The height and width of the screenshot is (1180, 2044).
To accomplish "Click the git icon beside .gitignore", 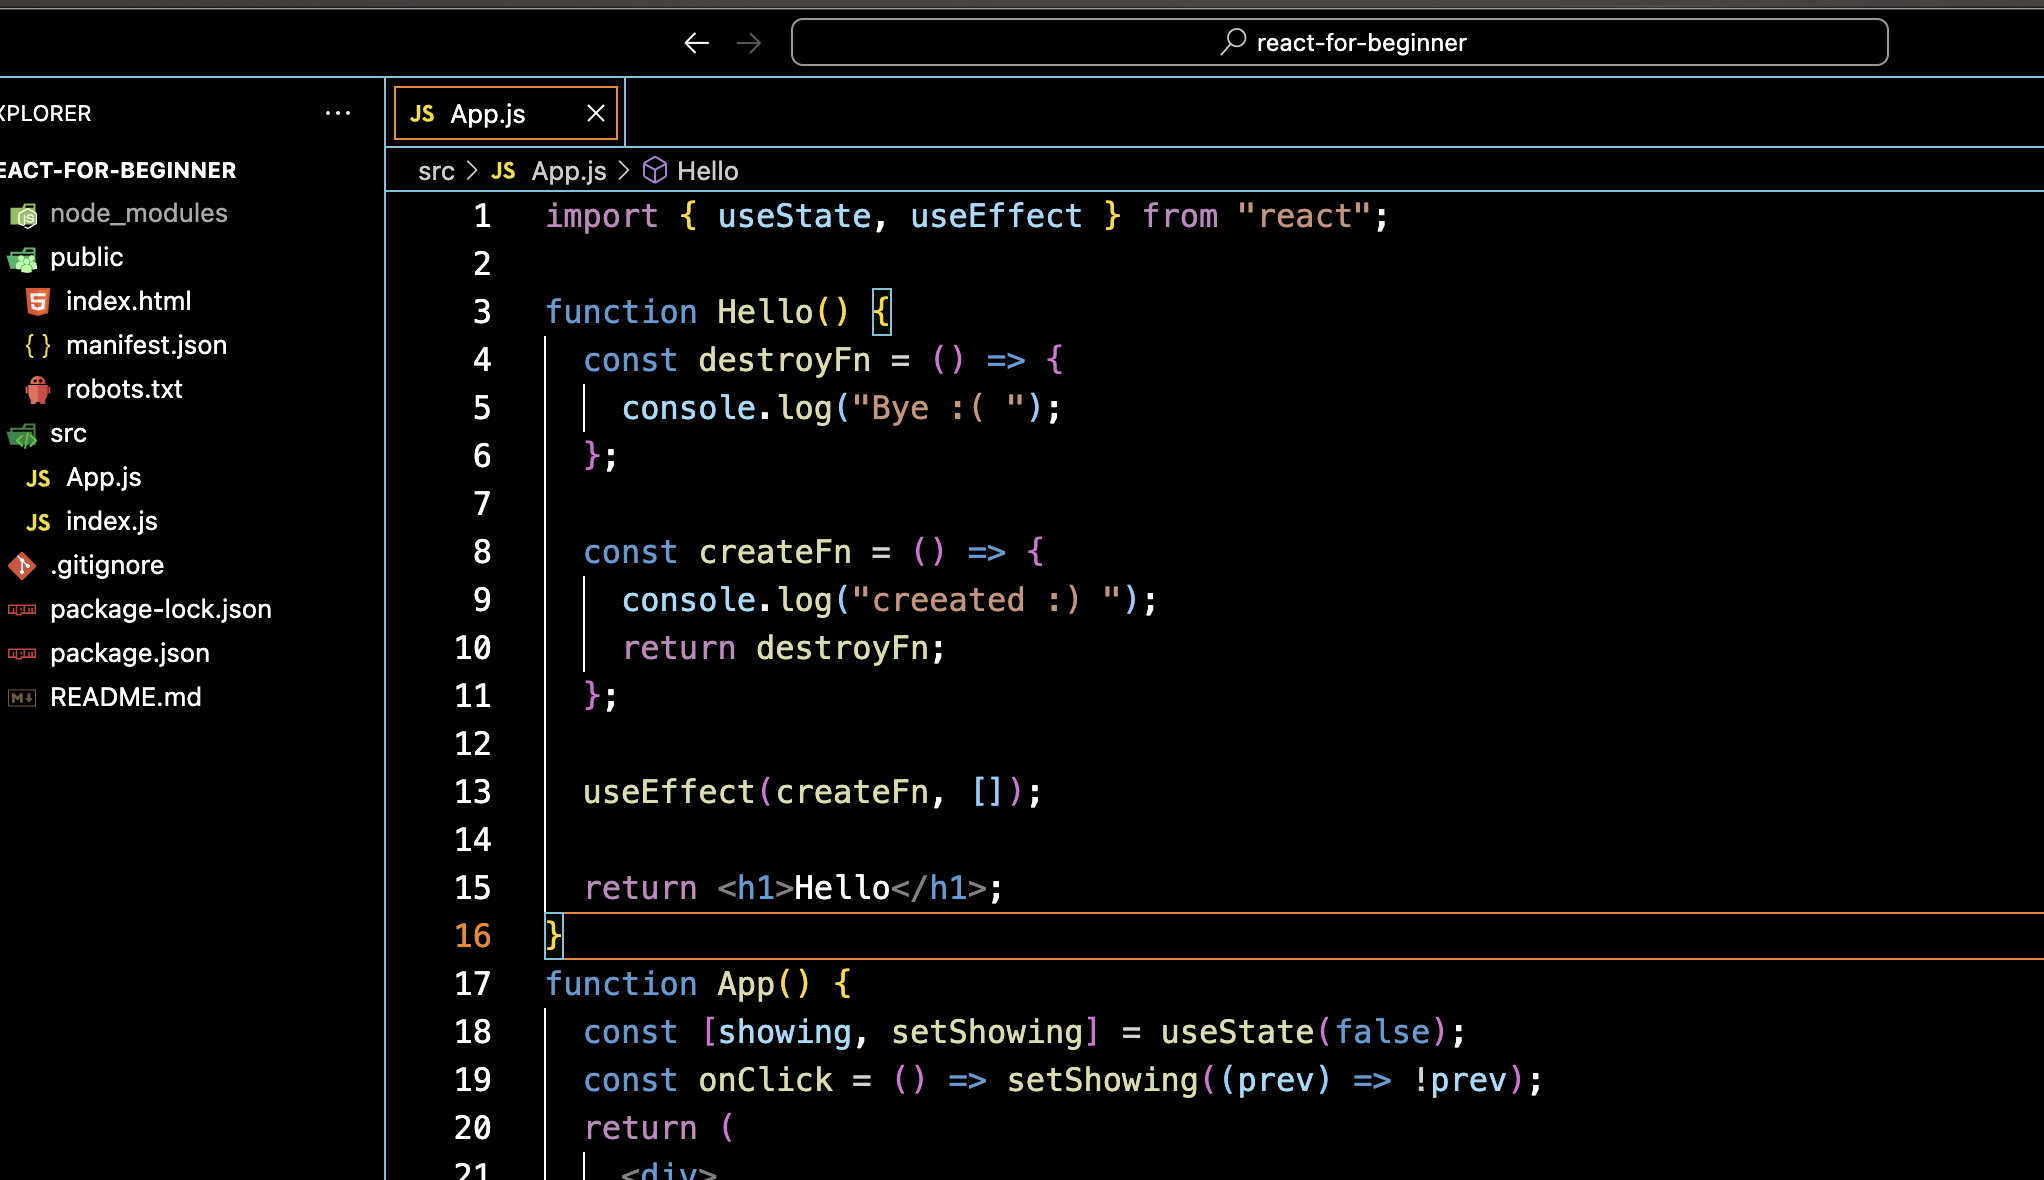I will click(22, 565).
